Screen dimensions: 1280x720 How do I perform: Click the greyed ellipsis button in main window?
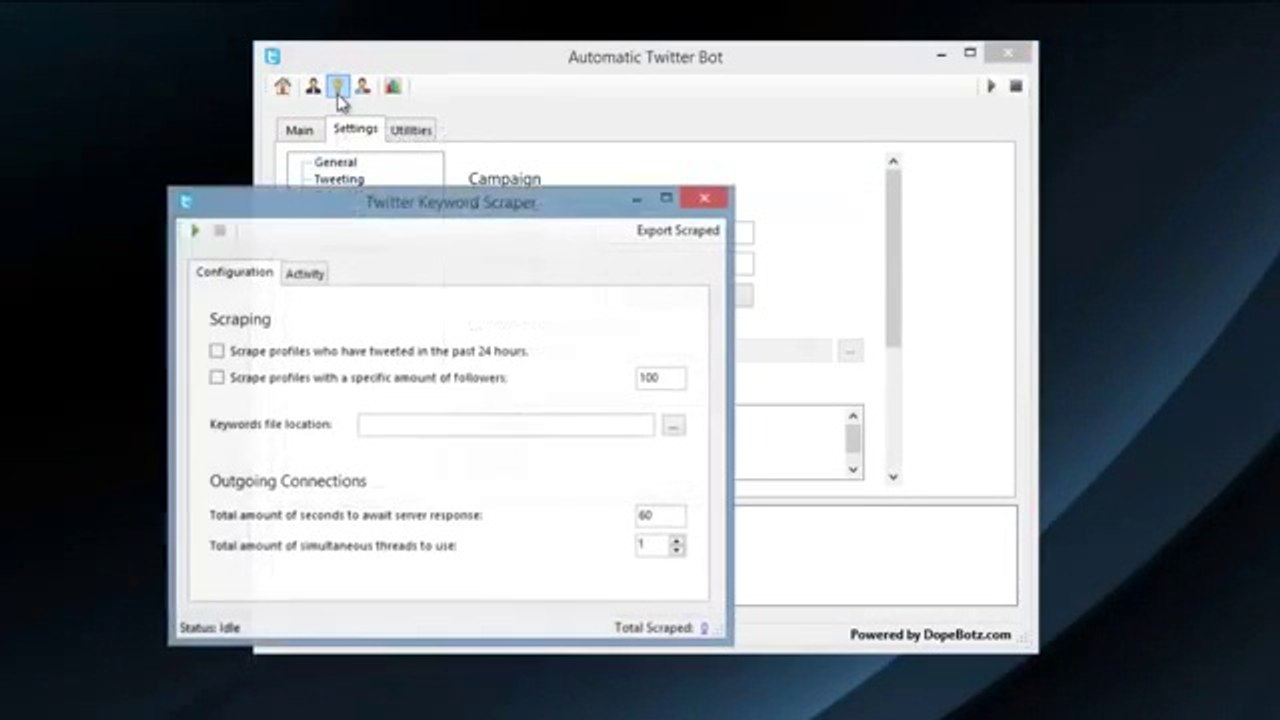(850, 351)
